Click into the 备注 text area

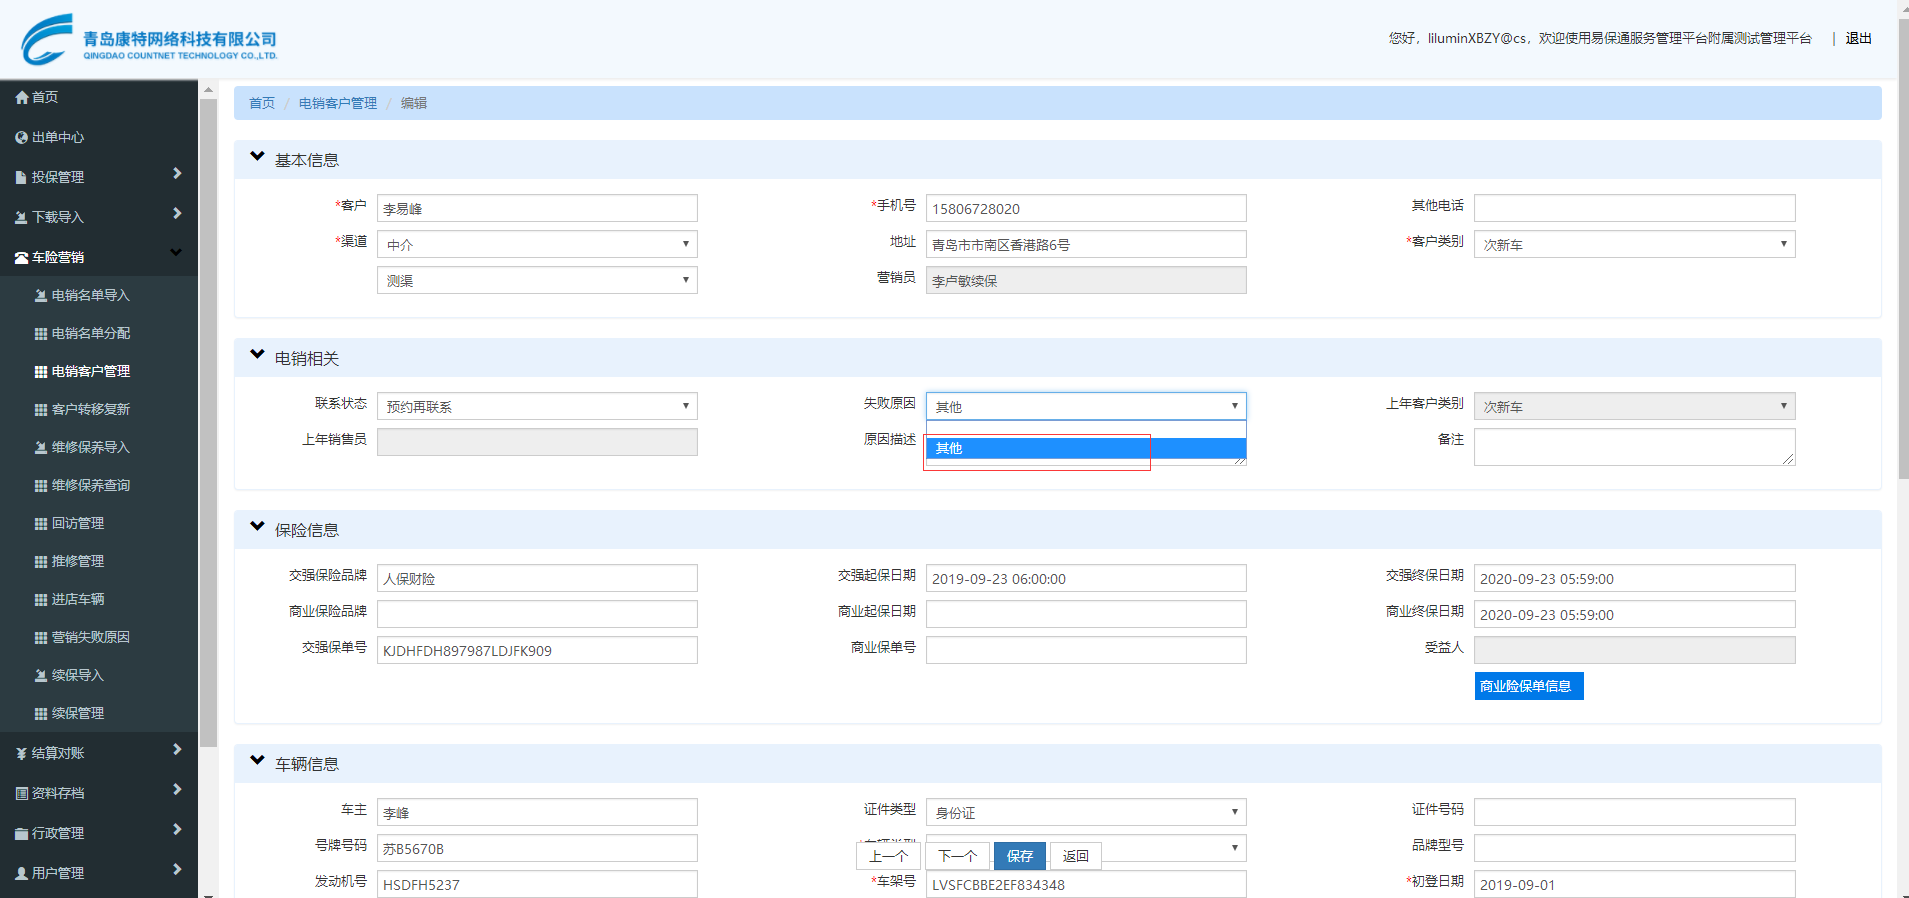[1634, 447]
